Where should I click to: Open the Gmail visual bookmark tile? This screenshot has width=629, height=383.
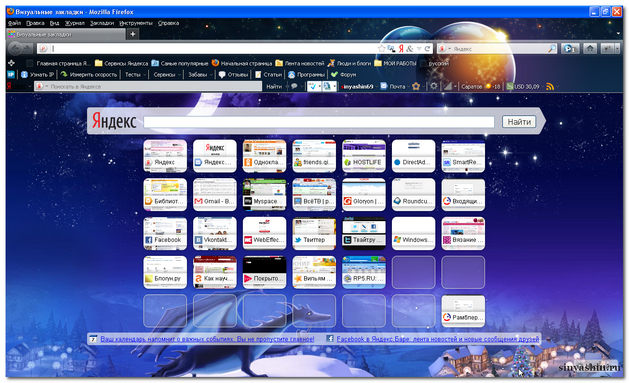pos(215,195)
